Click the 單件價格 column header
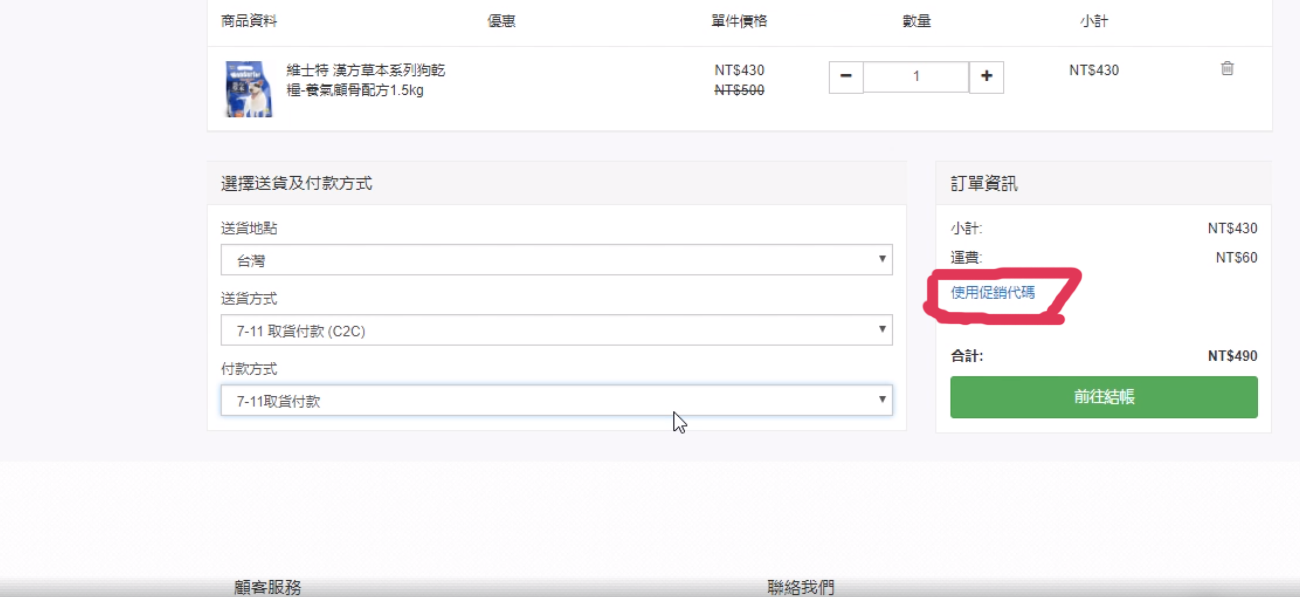The image size is (1300, 597). tap(739, 21)
